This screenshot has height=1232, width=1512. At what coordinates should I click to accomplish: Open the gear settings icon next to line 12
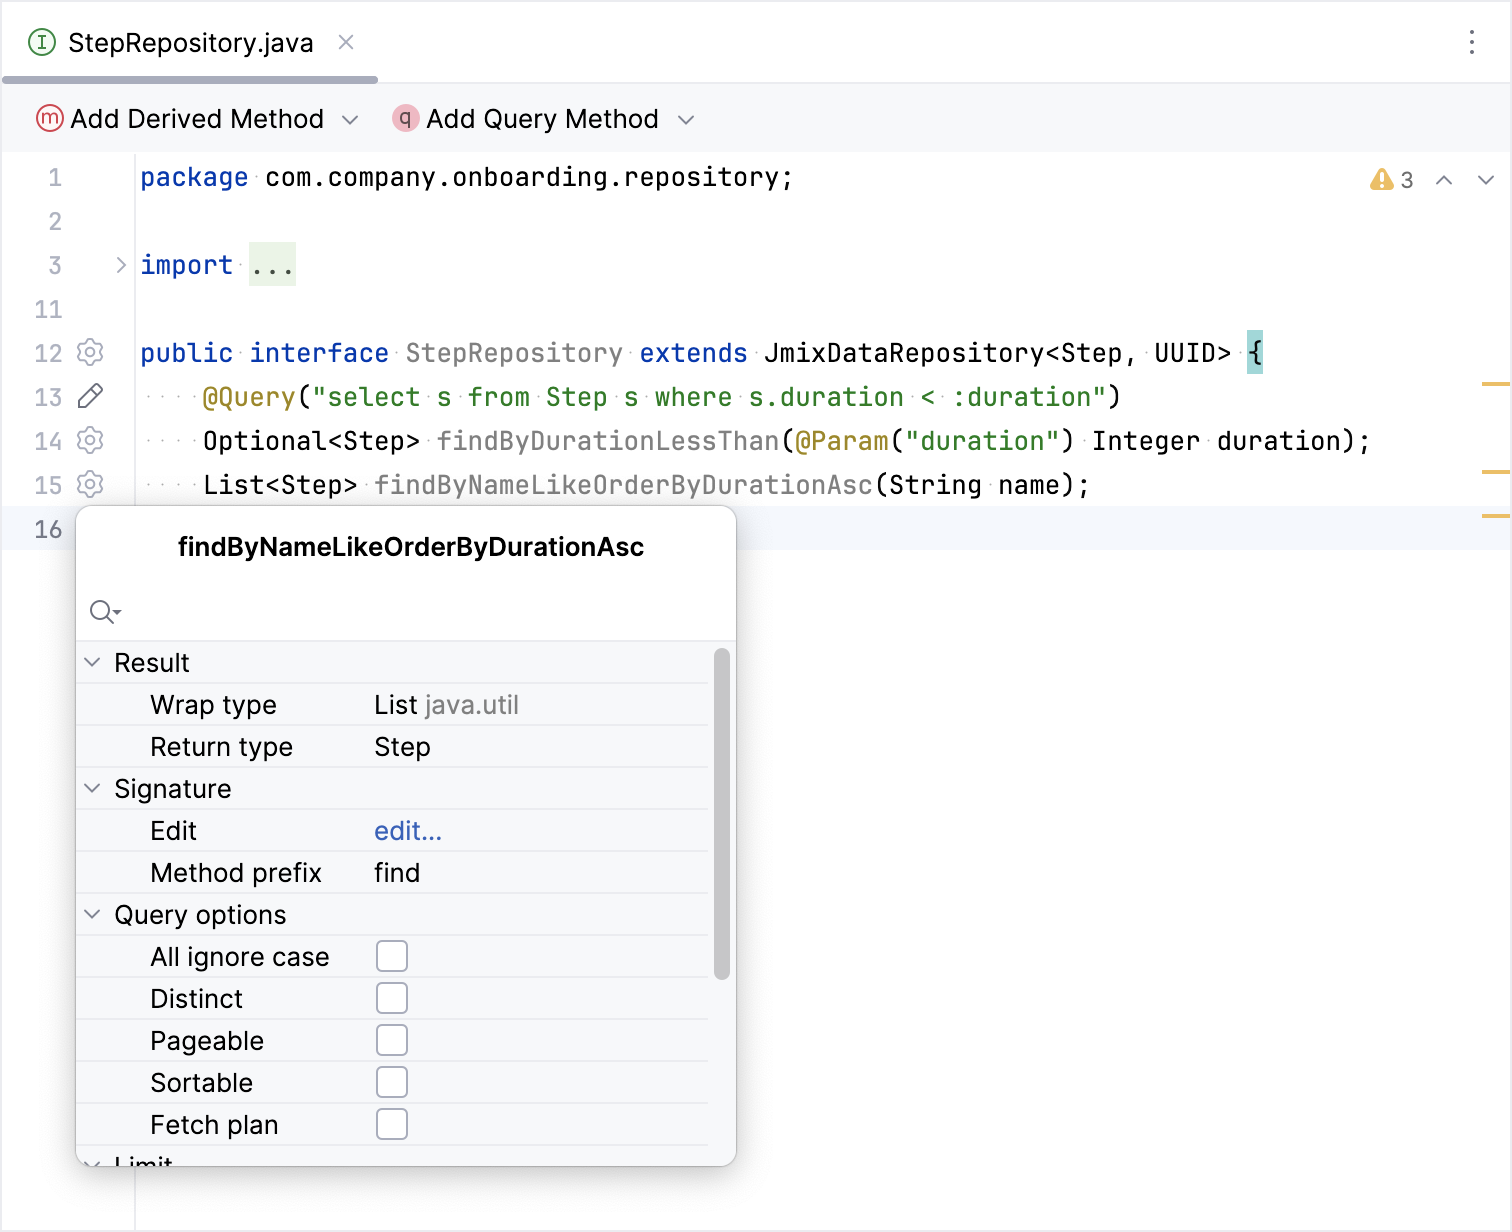pyautogui.click(x=90, y=352)
